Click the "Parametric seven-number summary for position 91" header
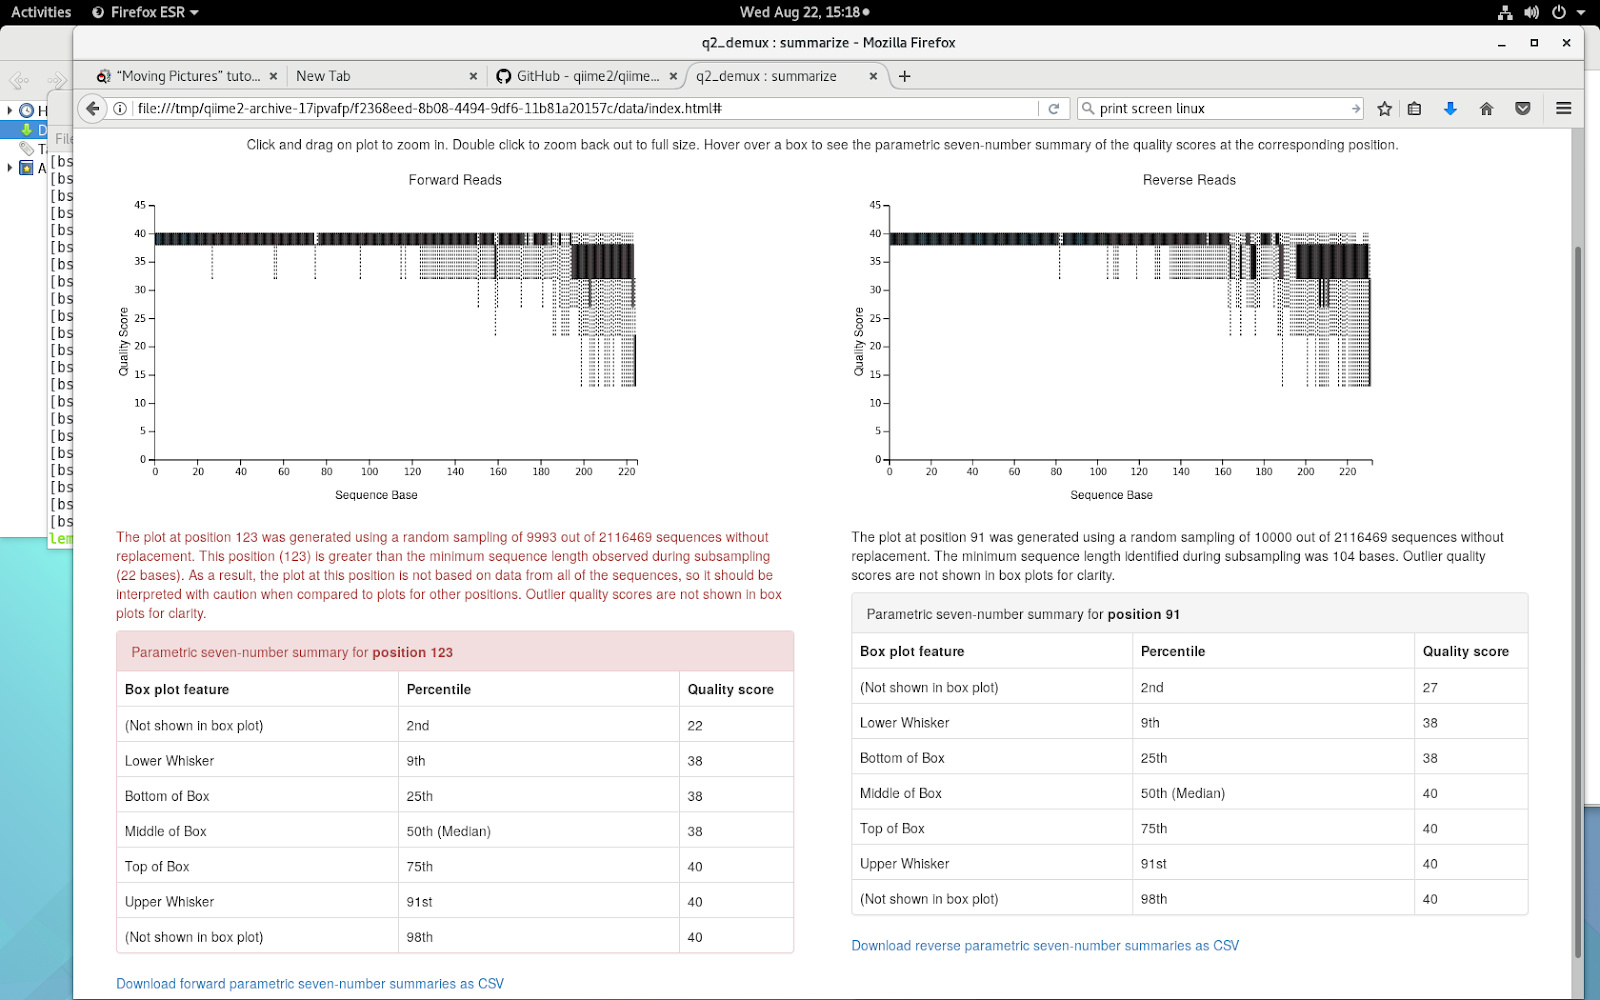Image resolution: width=1600 pixels, height=1000 pixels. coord(1190,614)
